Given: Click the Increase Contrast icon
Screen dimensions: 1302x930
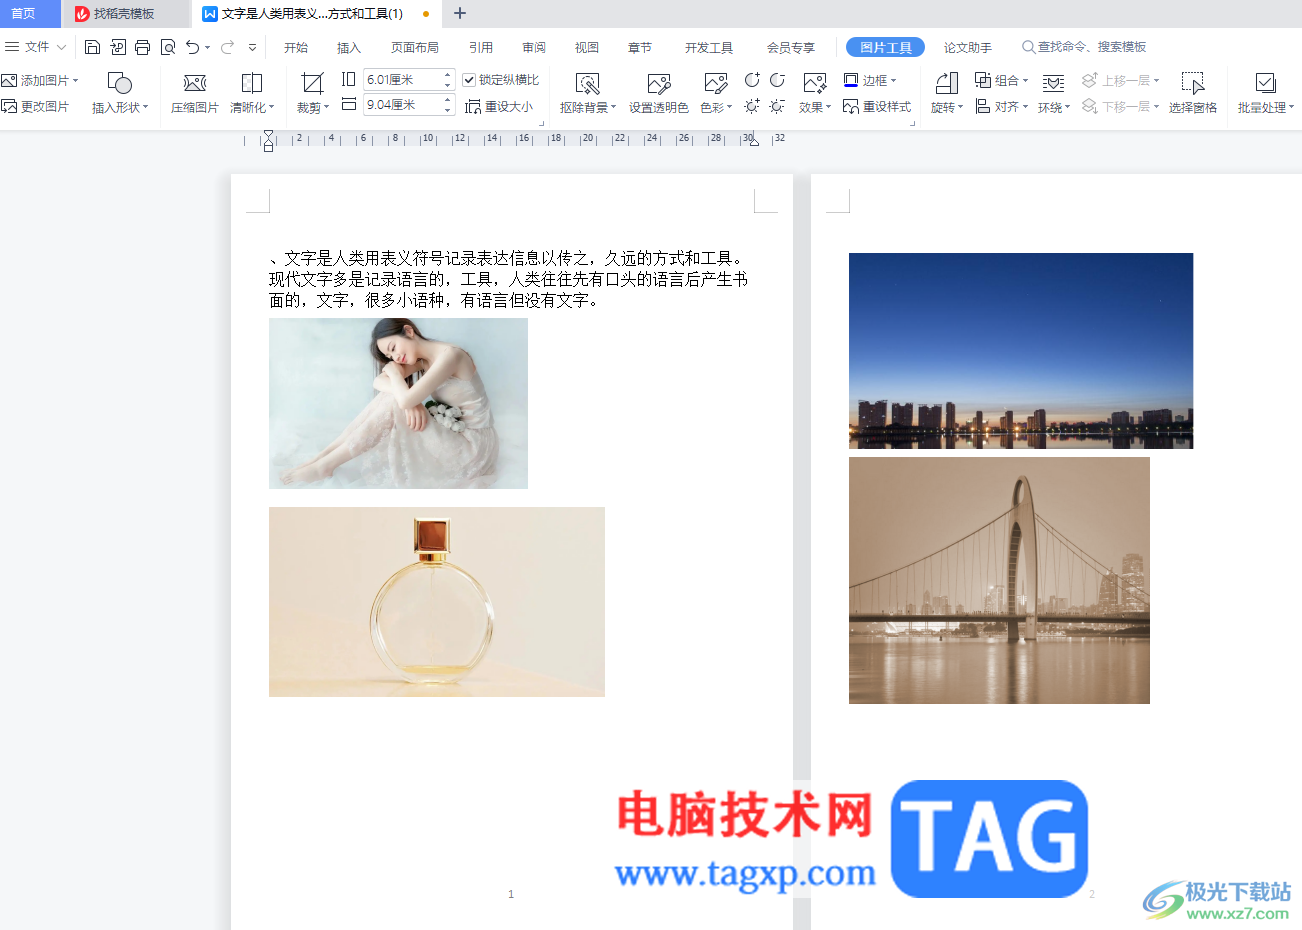Looking at the screenshot, I should point(752,80).
